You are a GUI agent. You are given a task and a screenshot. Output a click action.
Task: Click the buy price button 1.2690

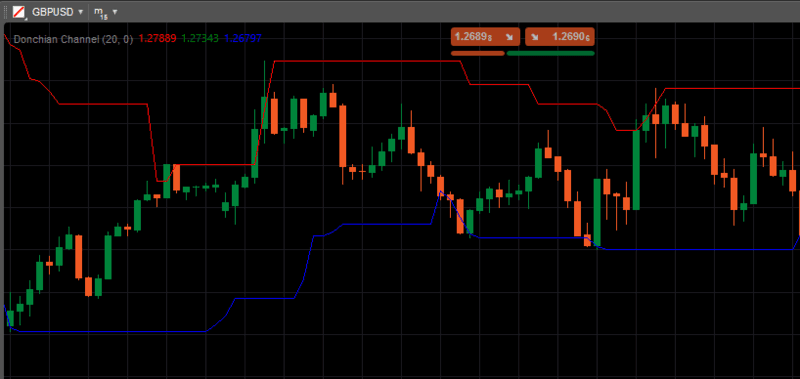pos(560,37)
